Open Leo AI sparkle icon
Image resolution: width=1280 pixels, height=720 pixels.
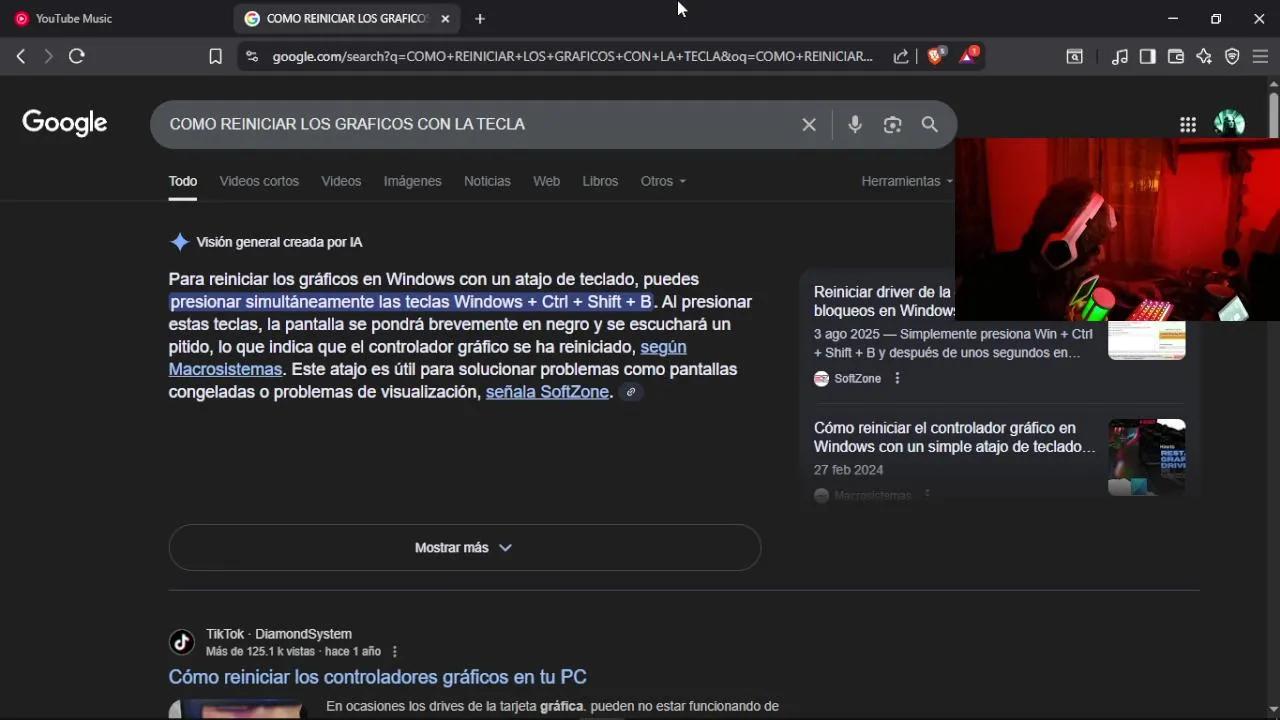coord(1204,57)
